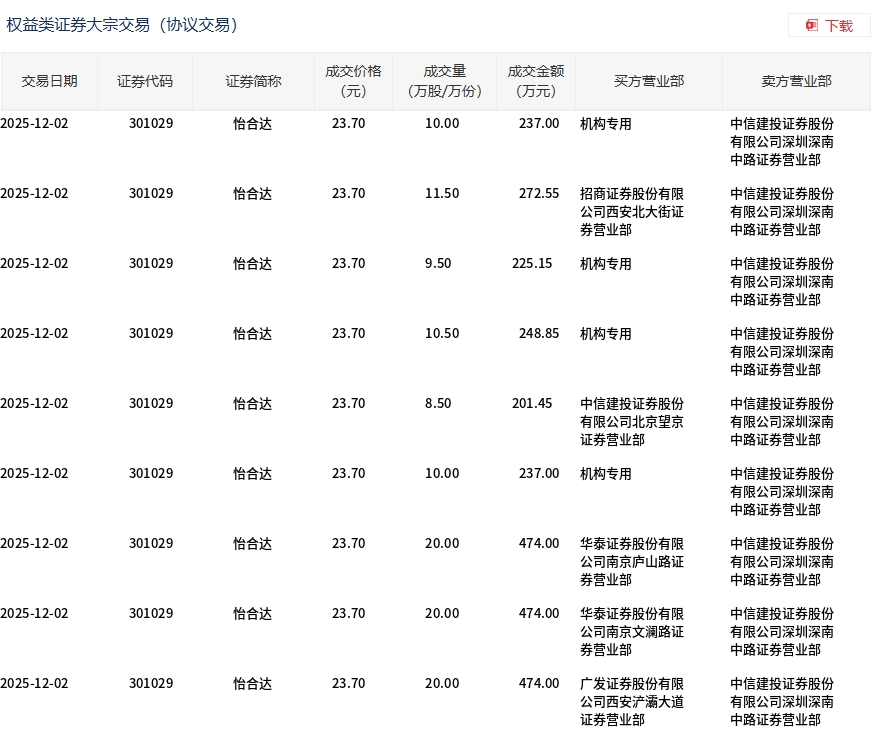
Task: Select the 8.50 volume cell
Action: pyautogui.click(x=438, y=403)
